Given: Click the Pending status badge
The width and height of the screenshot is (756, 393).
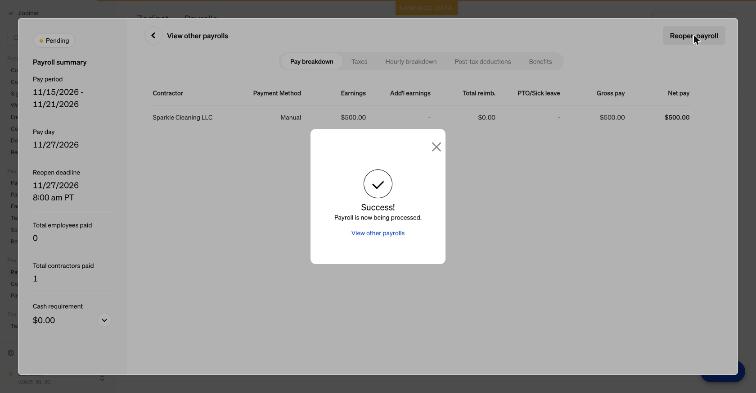Looking at the screenshot, I should (54, 41).
